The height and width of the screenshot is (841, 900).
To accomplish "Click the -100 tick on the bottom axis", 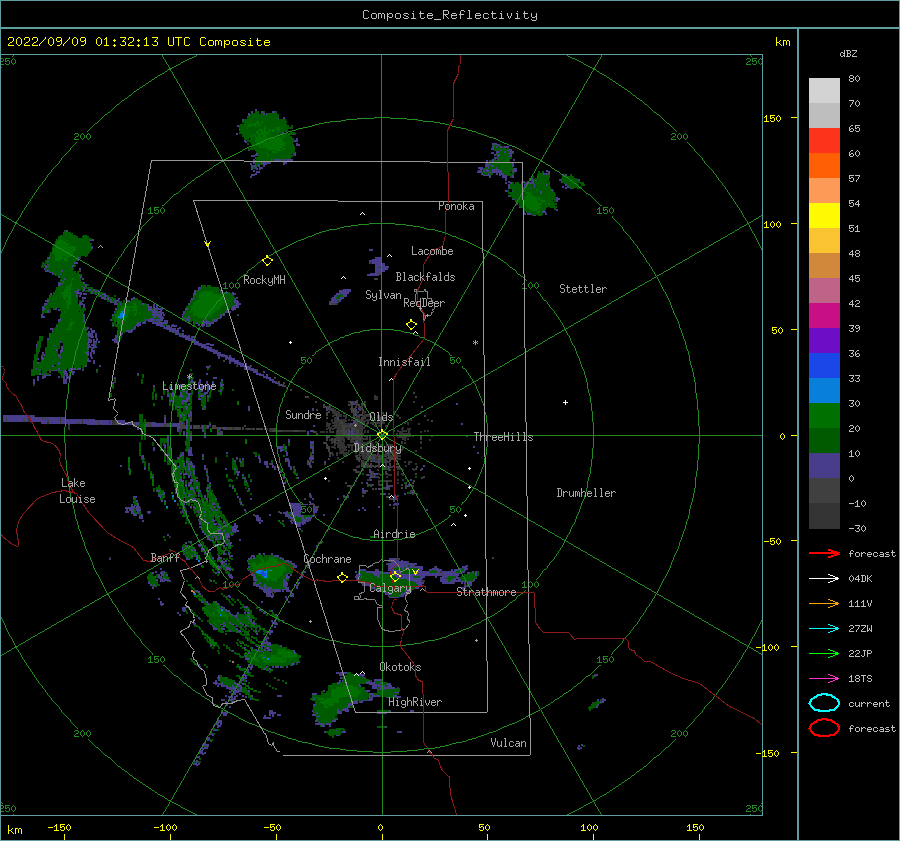I will (x=165, y=827).
